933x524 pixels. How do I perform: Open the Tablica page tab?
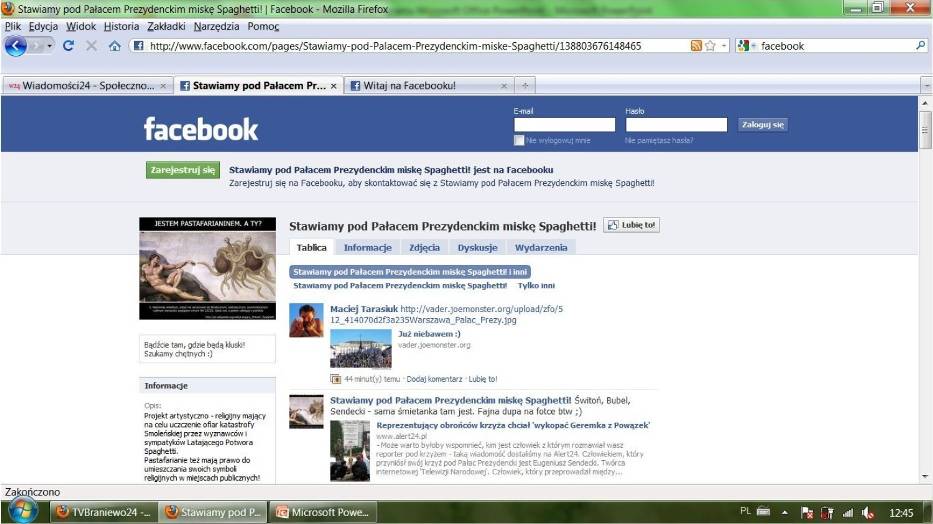click(311, 247)
